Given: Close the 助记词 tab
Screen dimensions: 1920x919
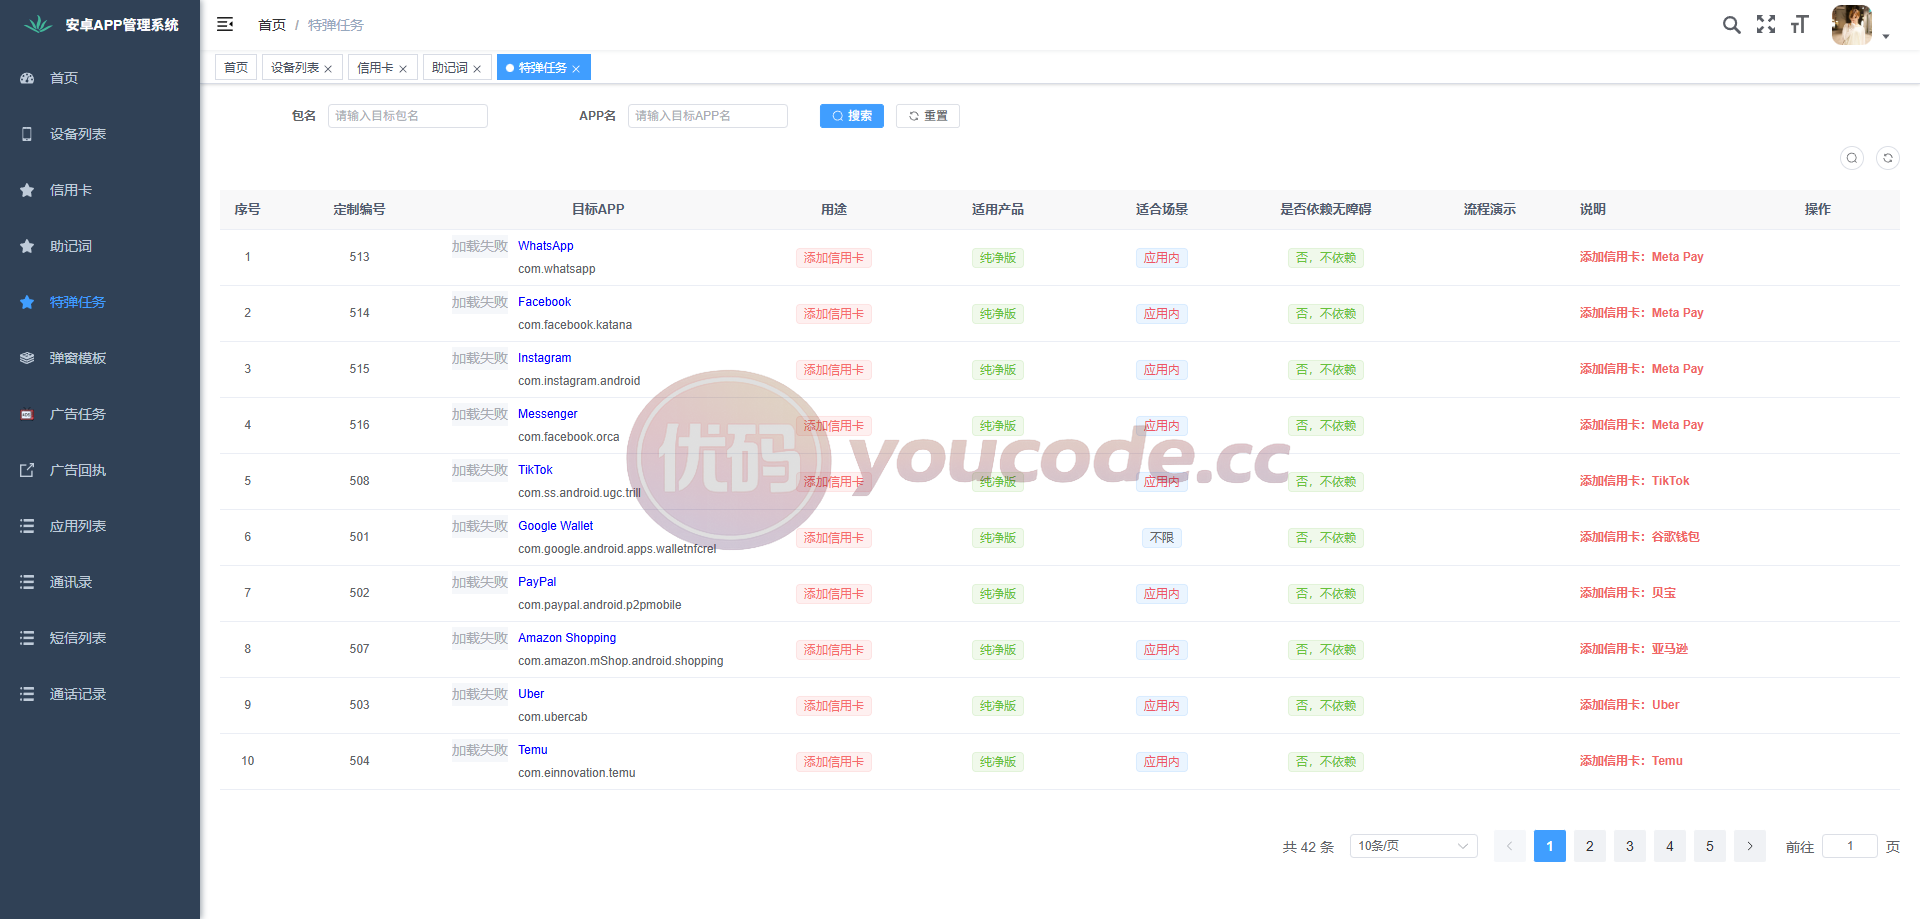Looking at the screenshot, I should coord(477,69).
